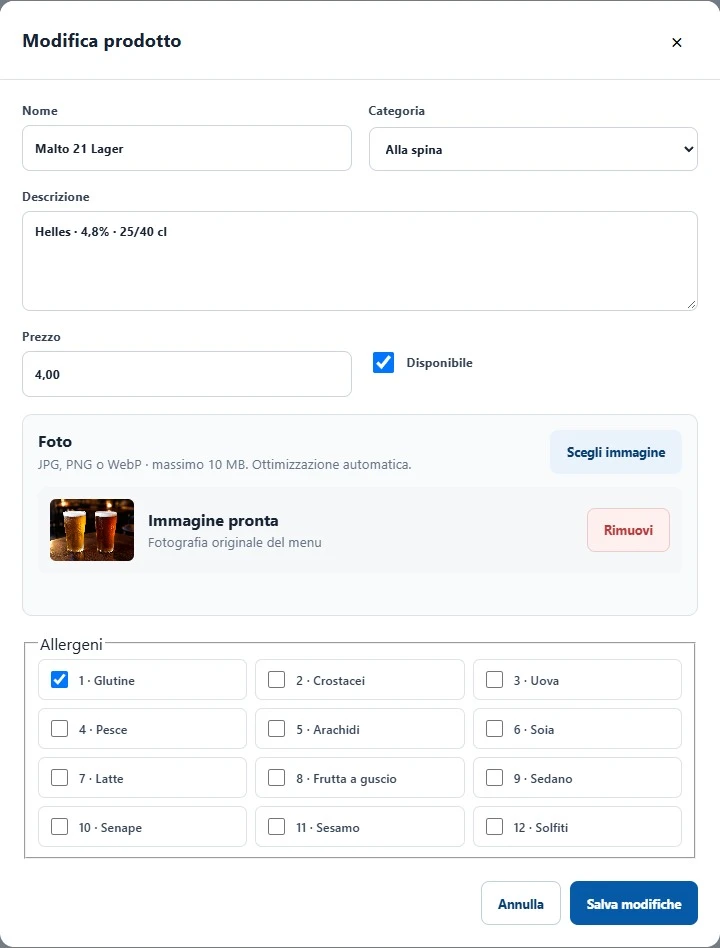The image size is (720, 948).
Task: Check the Crostacei allergen box
Action: tap(276, 680)
